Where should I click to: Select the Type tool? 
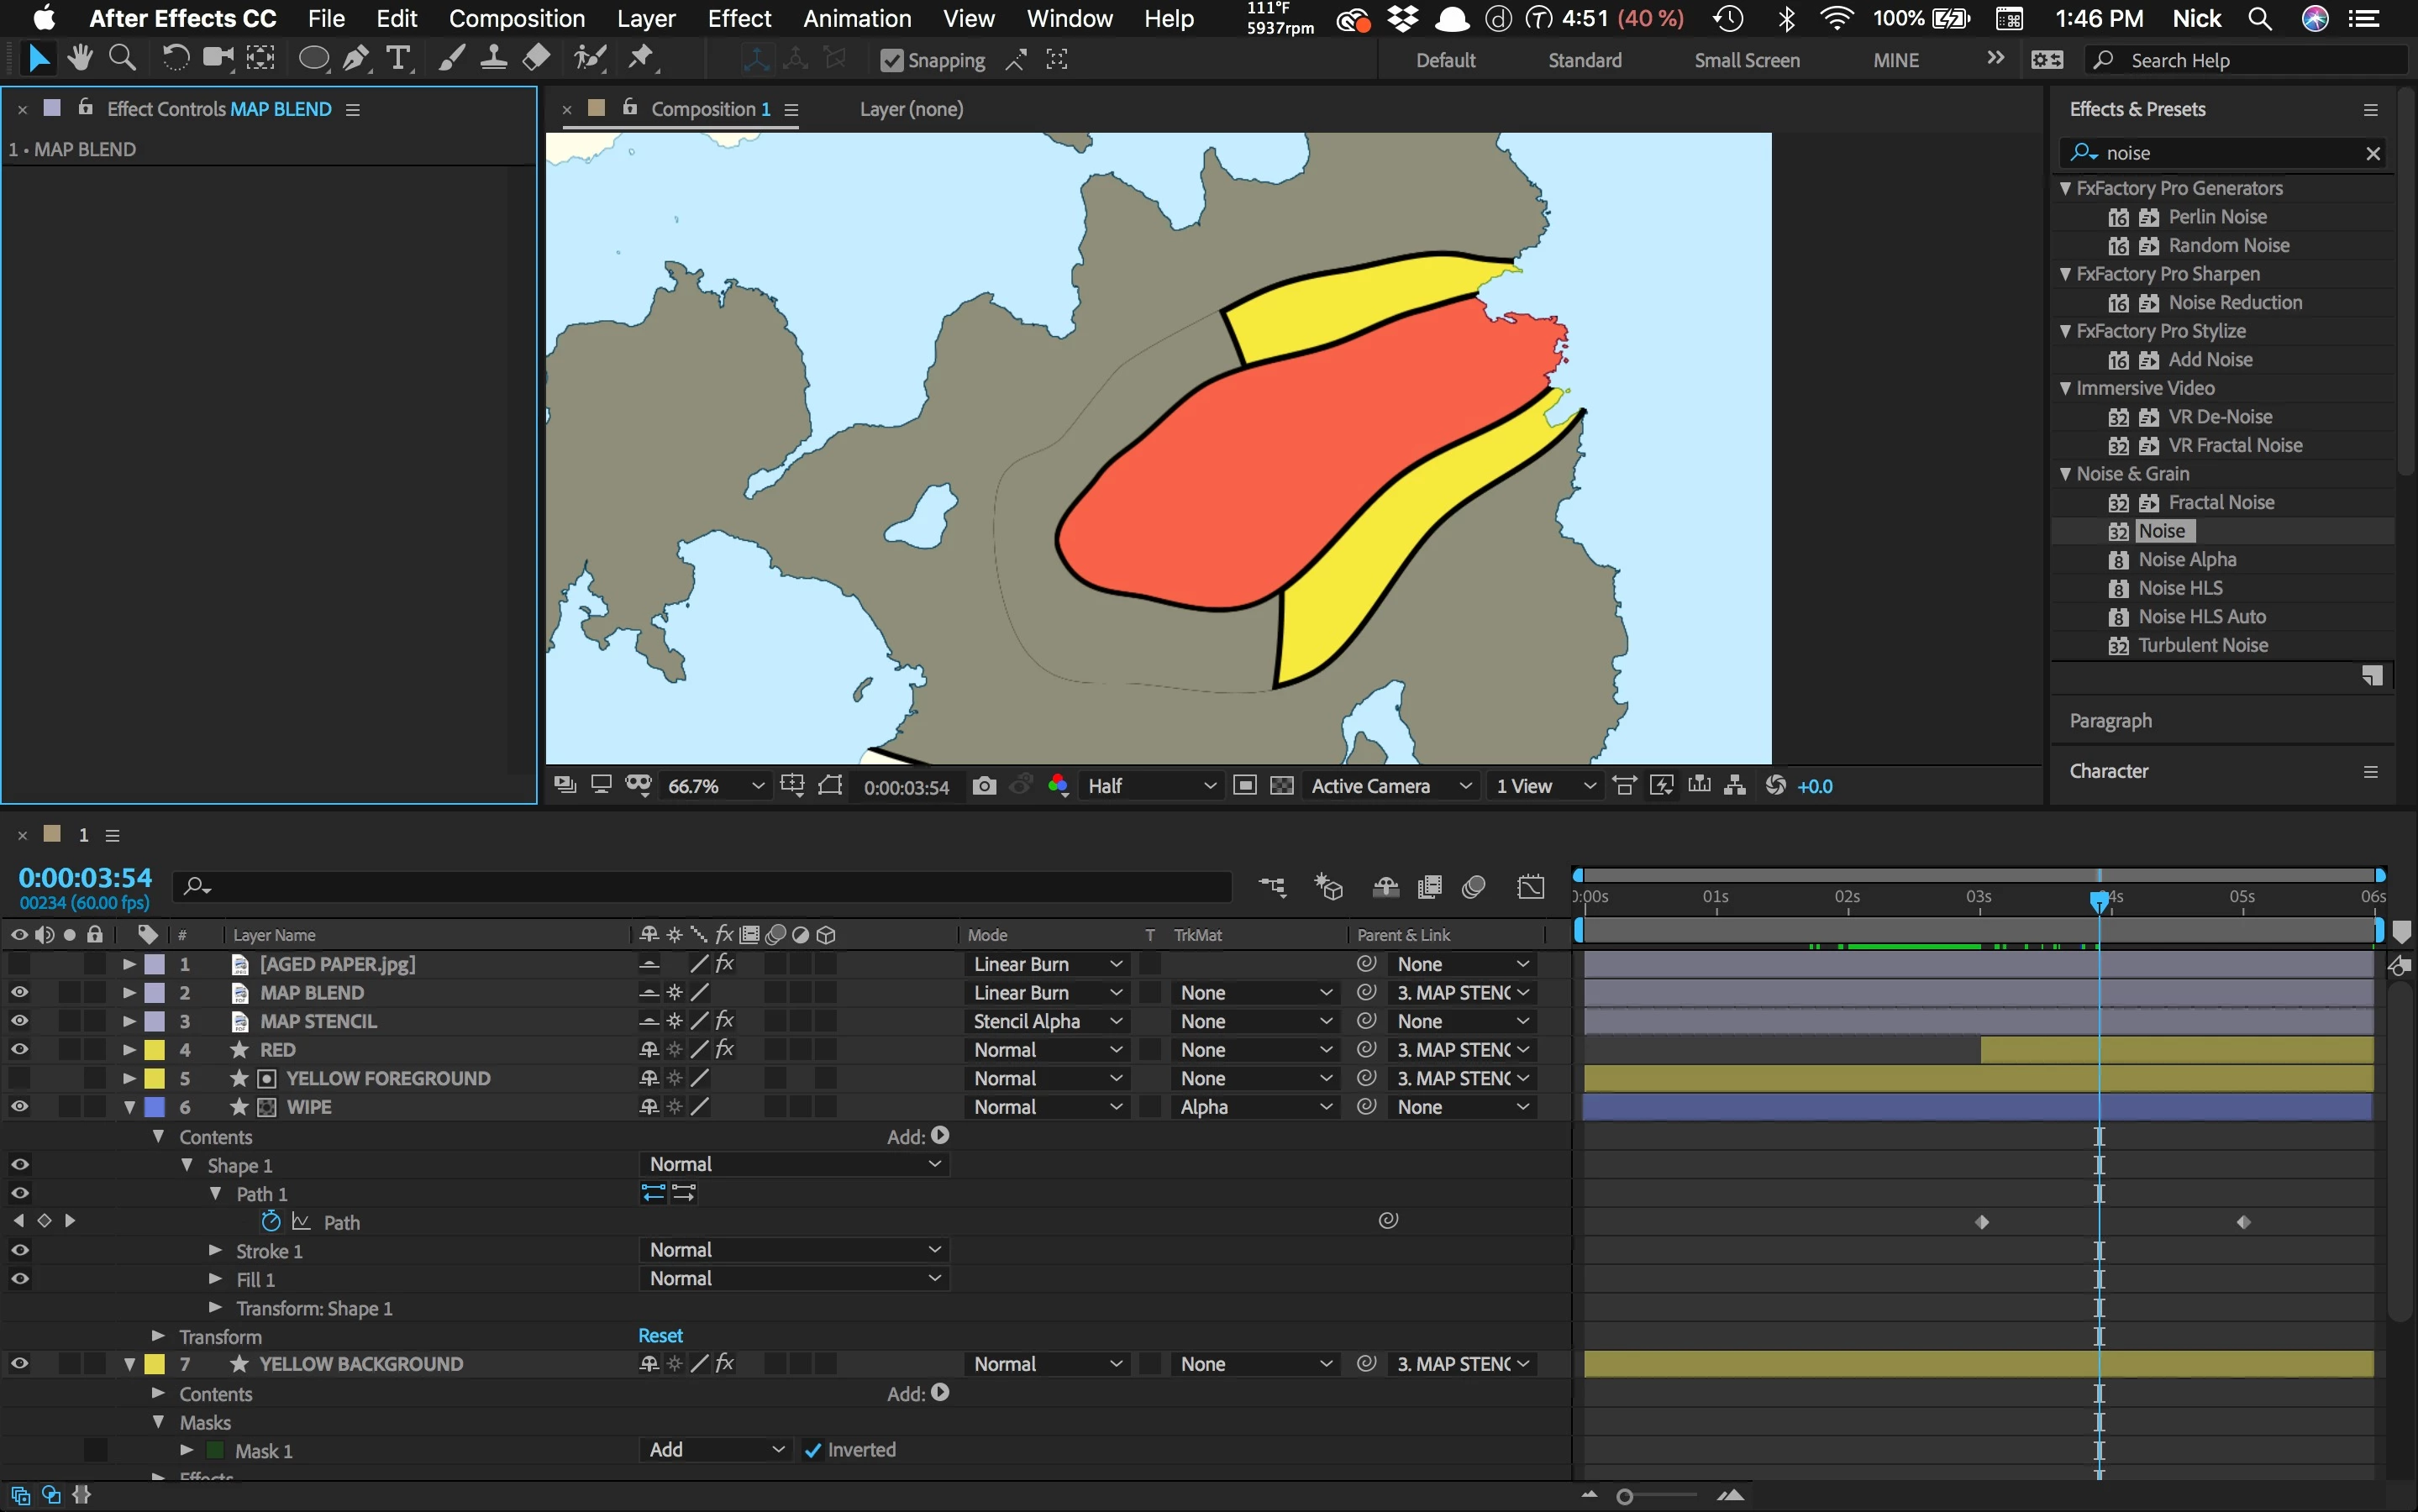coord(398,59)
